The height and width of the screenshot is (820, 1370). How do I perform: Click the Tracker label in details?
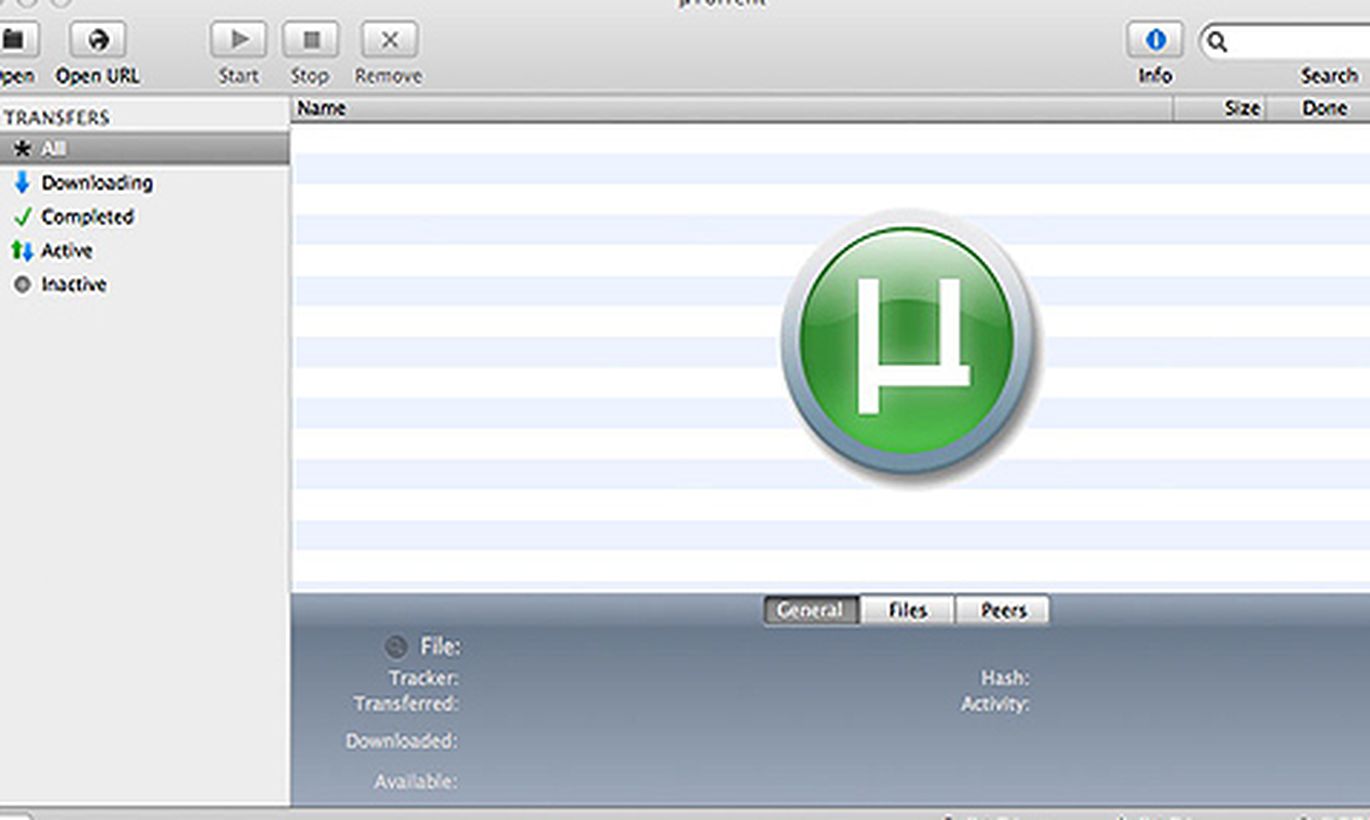click(x=424, y=678)
